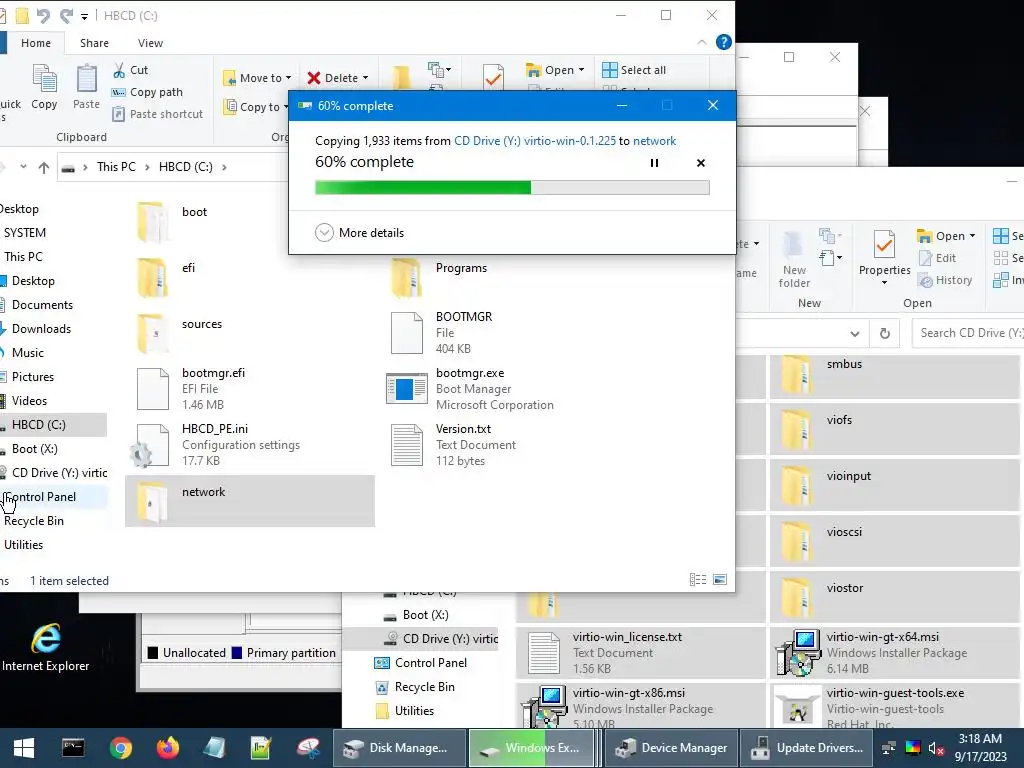The width and height of the screenshot is (1024, 768).
Task: Select the Version.txt text document
Action: tap(504, 445)
